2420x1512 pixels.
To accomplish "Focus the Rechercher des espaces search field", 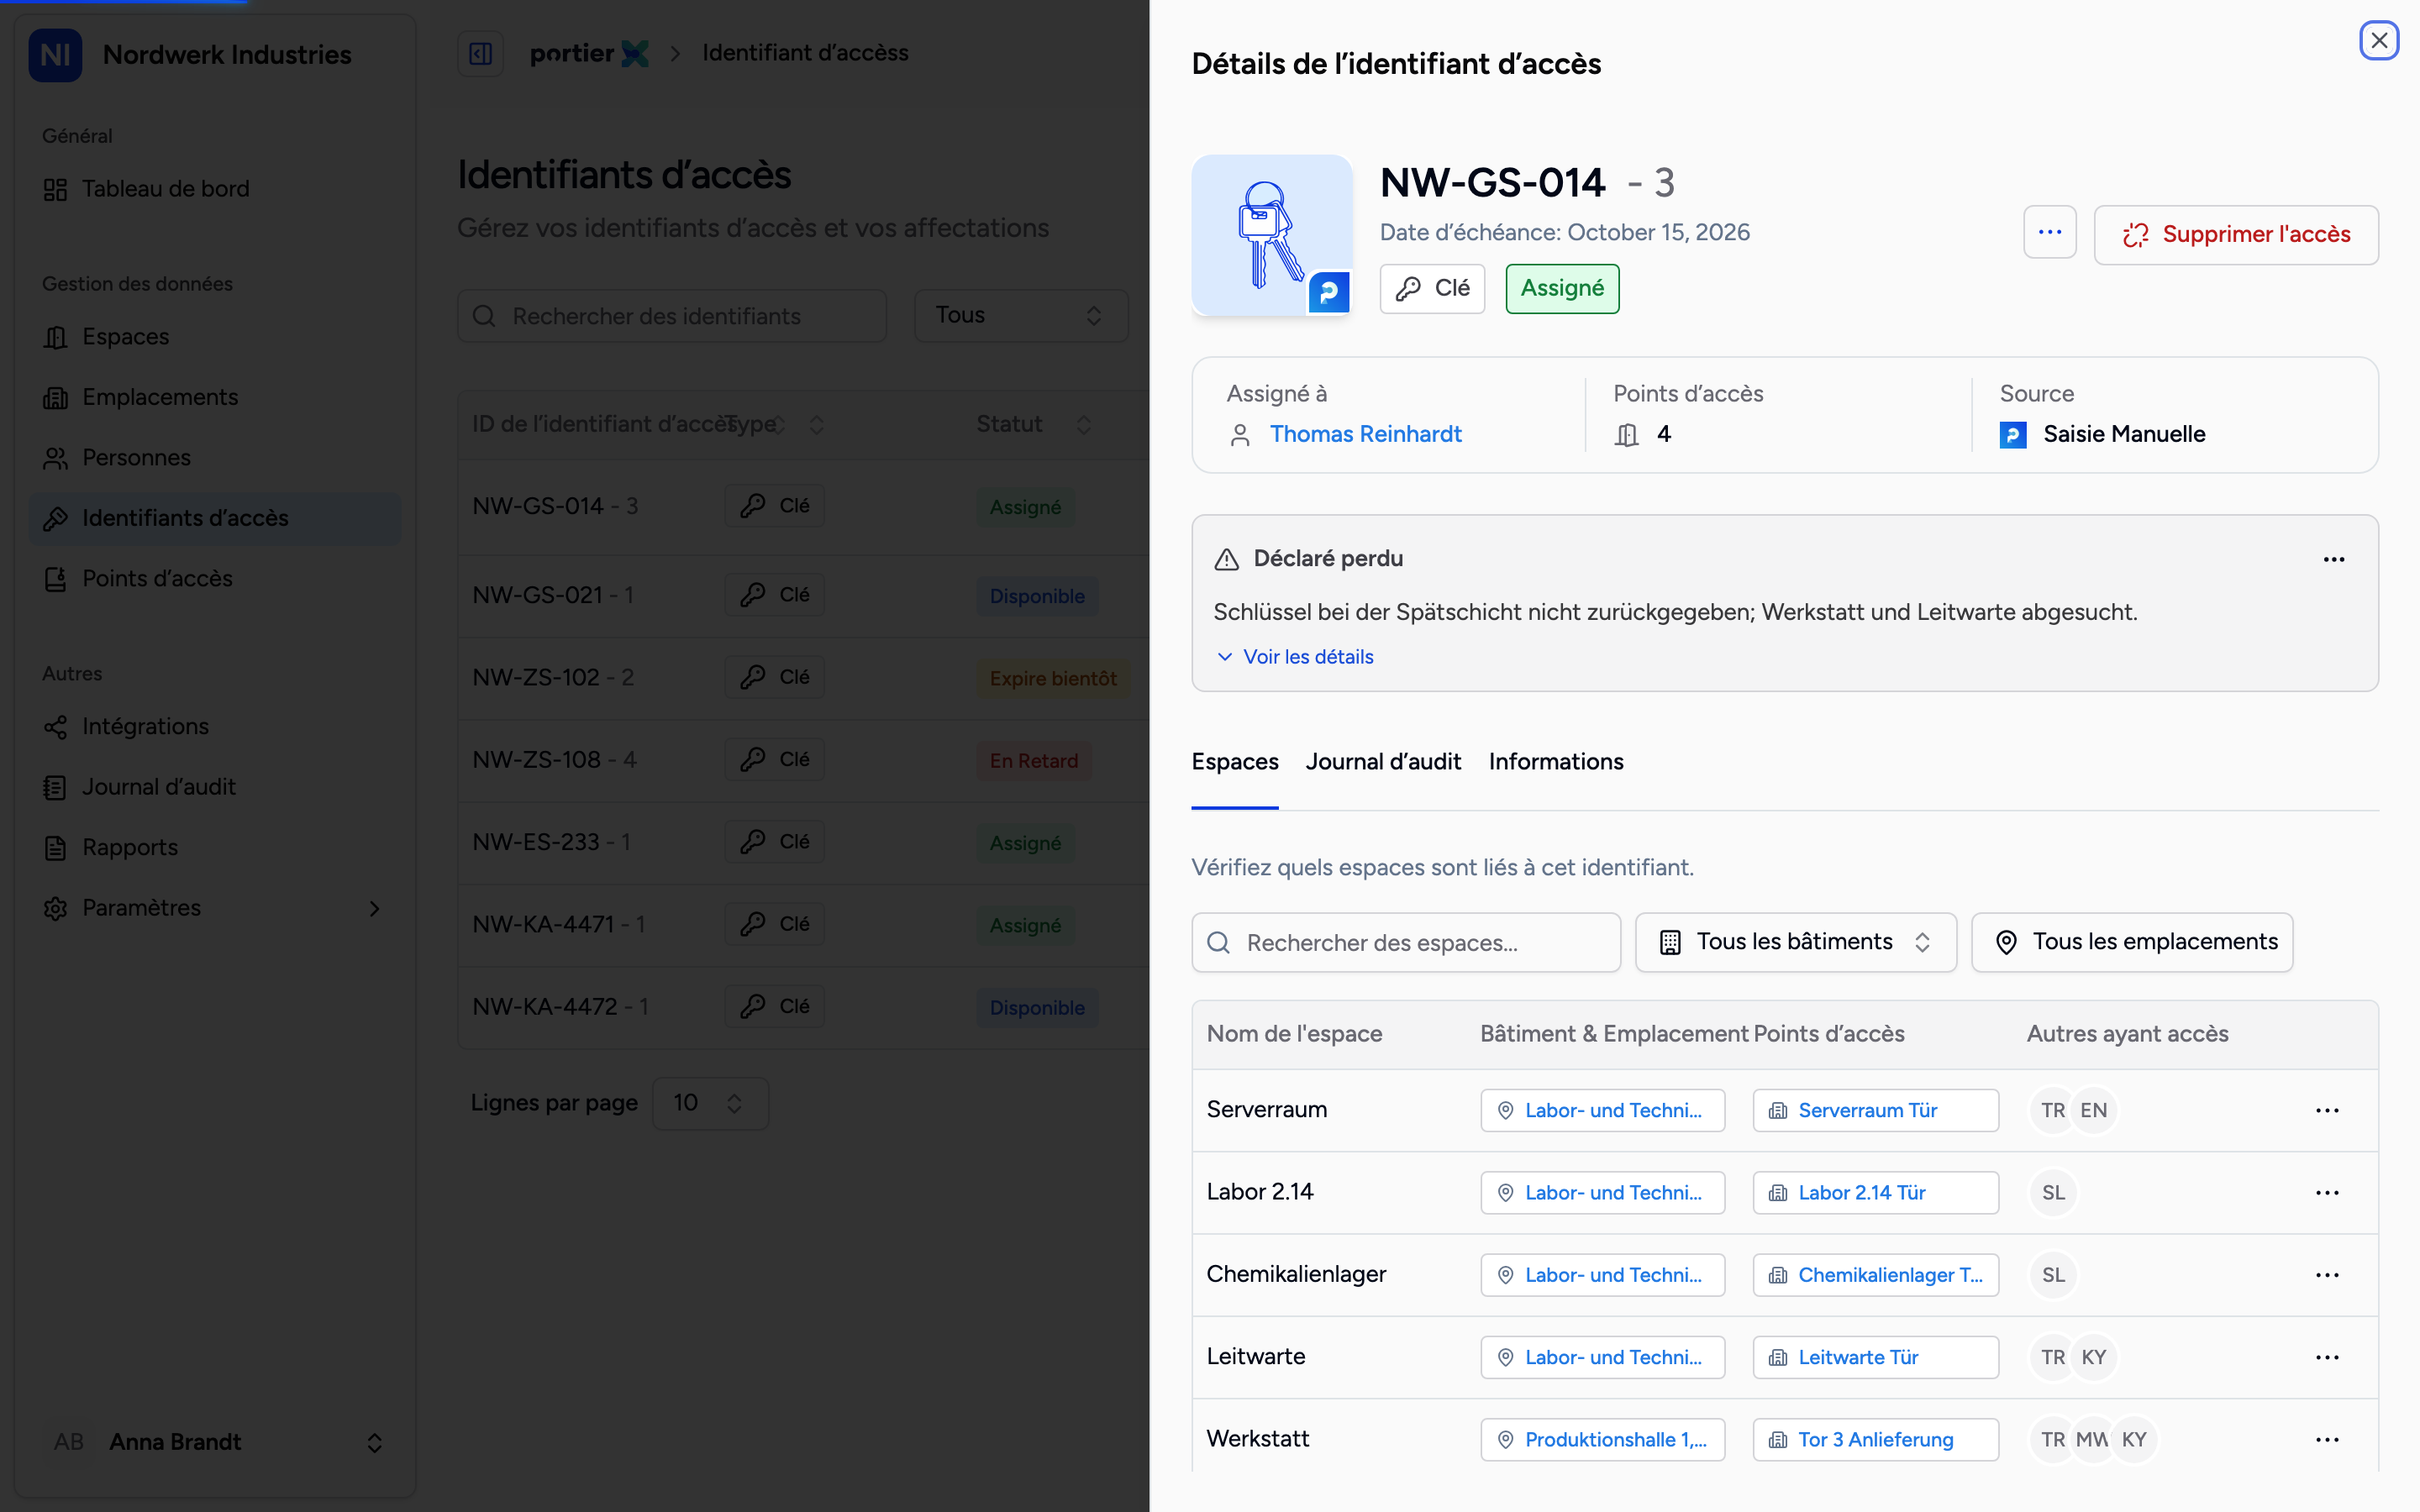I will [1405, 942].
